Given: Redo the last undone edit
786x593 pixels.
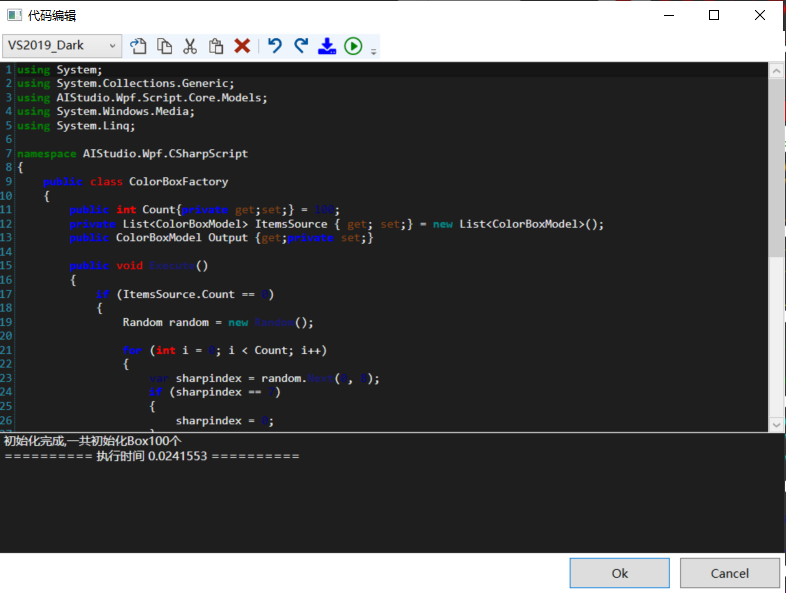Looking at the screenshot, I should pyautogui.click(x=301, y=46).
